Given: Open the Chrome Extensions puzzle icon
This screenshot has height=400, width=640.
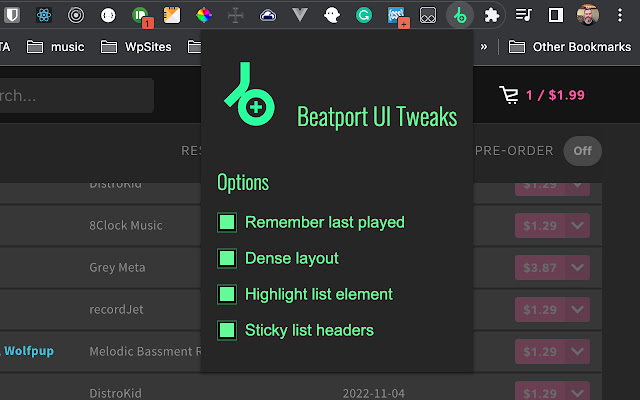Looking at the screenshot, I should 491,15.
